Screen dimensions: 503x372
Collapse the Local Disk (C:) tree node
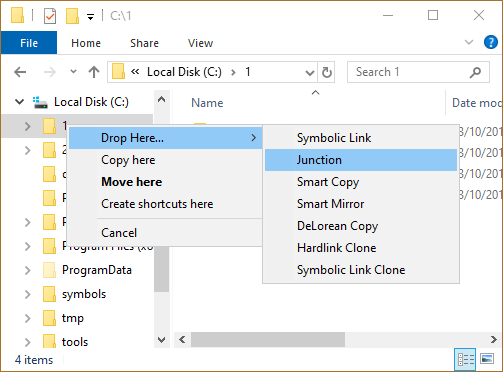click(19, 102)
